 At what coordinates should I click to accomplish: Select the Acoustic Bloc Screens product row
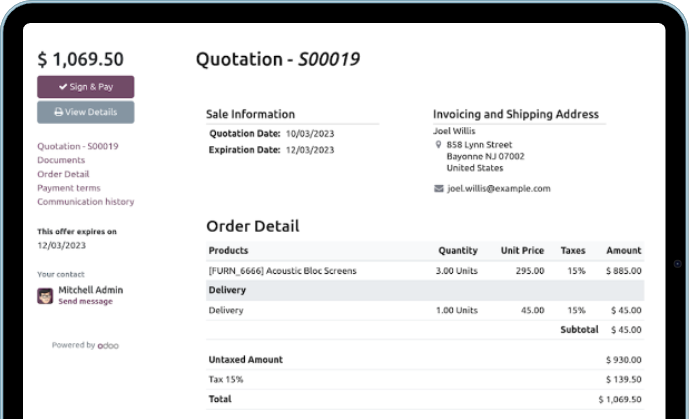(425, 271)
